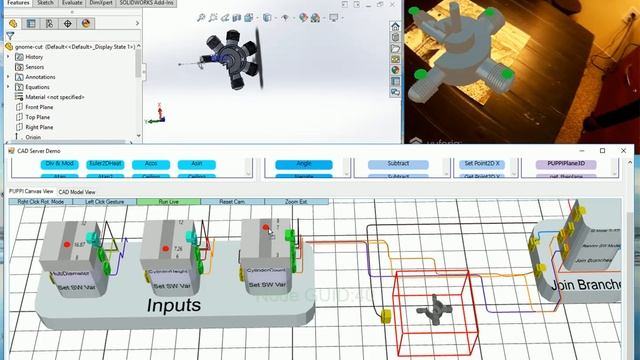Click the Hide/Show Items eye icon
The height and width of the screenshot is (360, 640).
click(285, 18)
